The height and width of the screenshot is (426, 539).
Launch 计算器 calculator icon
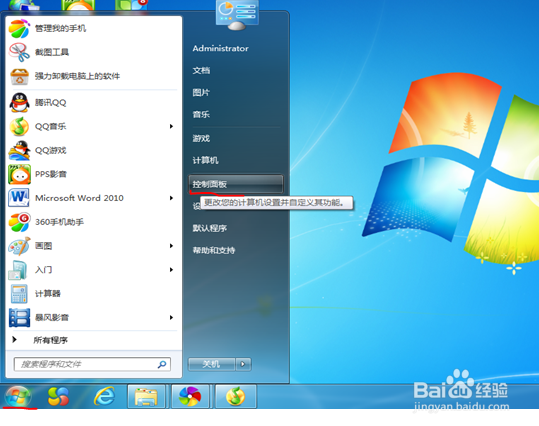click(x=19, y=294)
